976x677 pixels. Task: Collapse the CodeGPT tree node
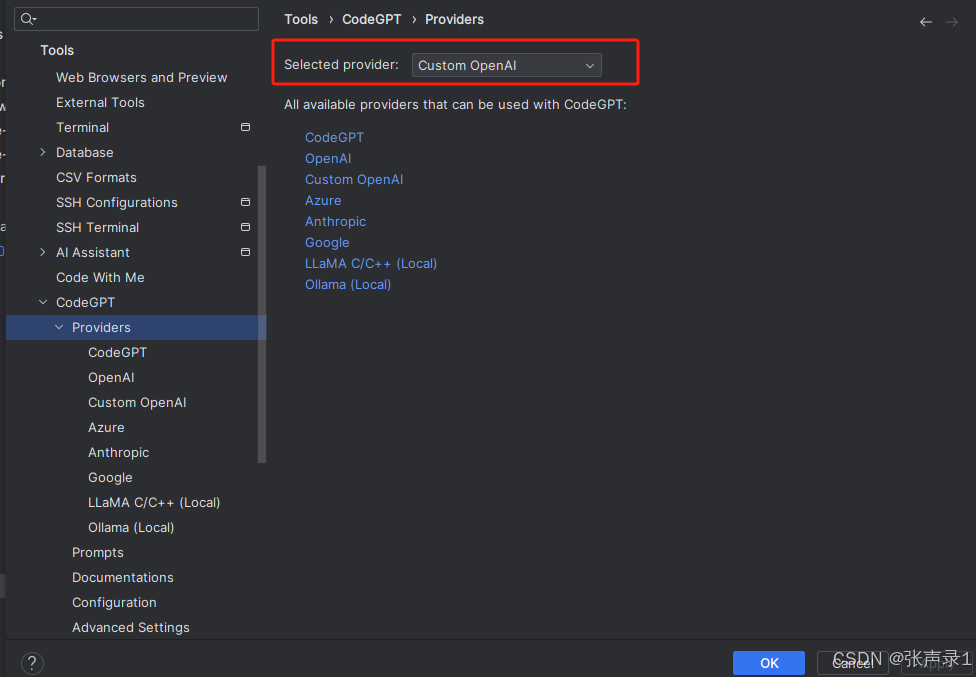pyautogui.click(x=42, y=302)
